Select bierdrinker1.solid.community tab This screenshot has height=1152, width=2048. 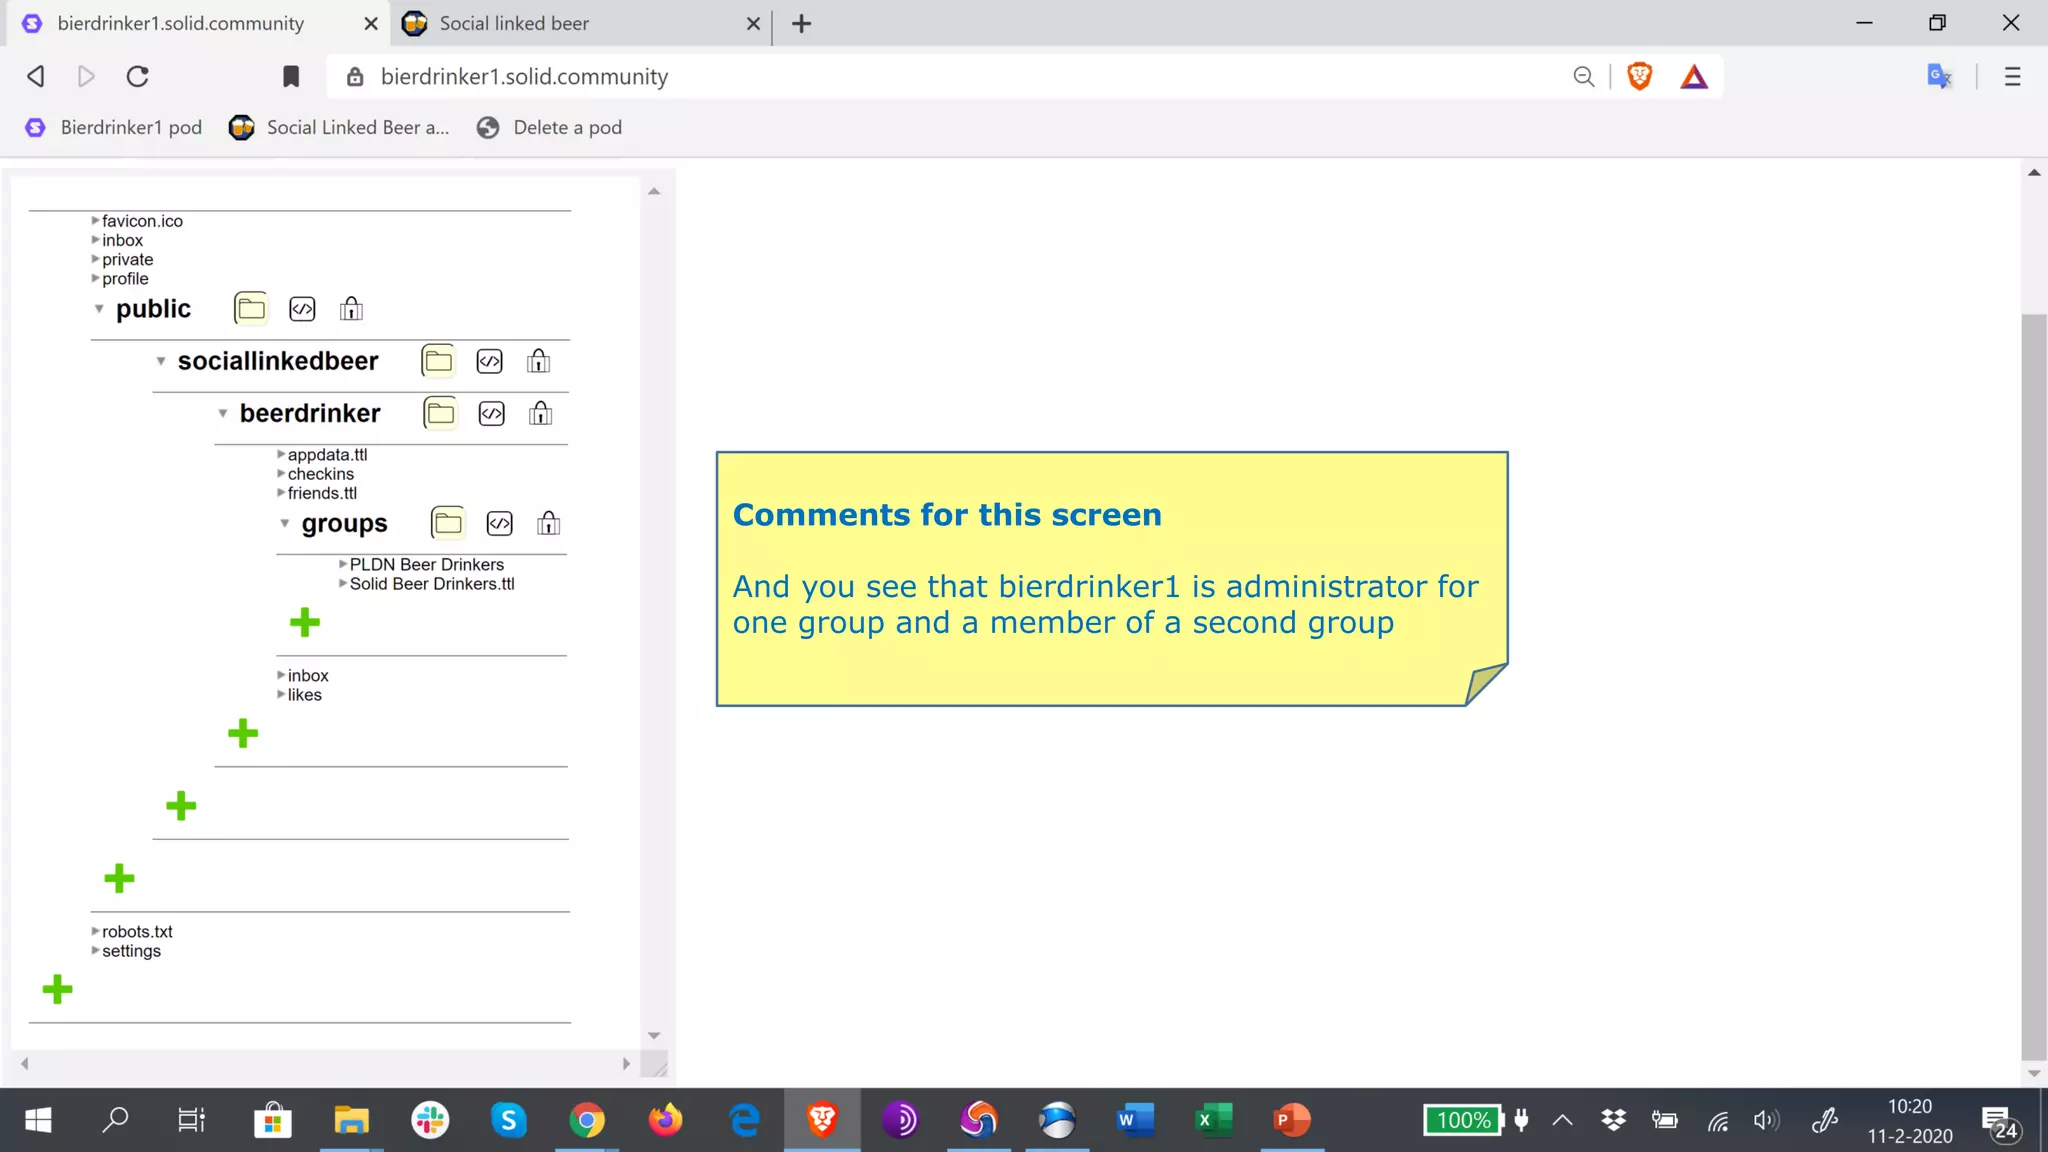196,23
